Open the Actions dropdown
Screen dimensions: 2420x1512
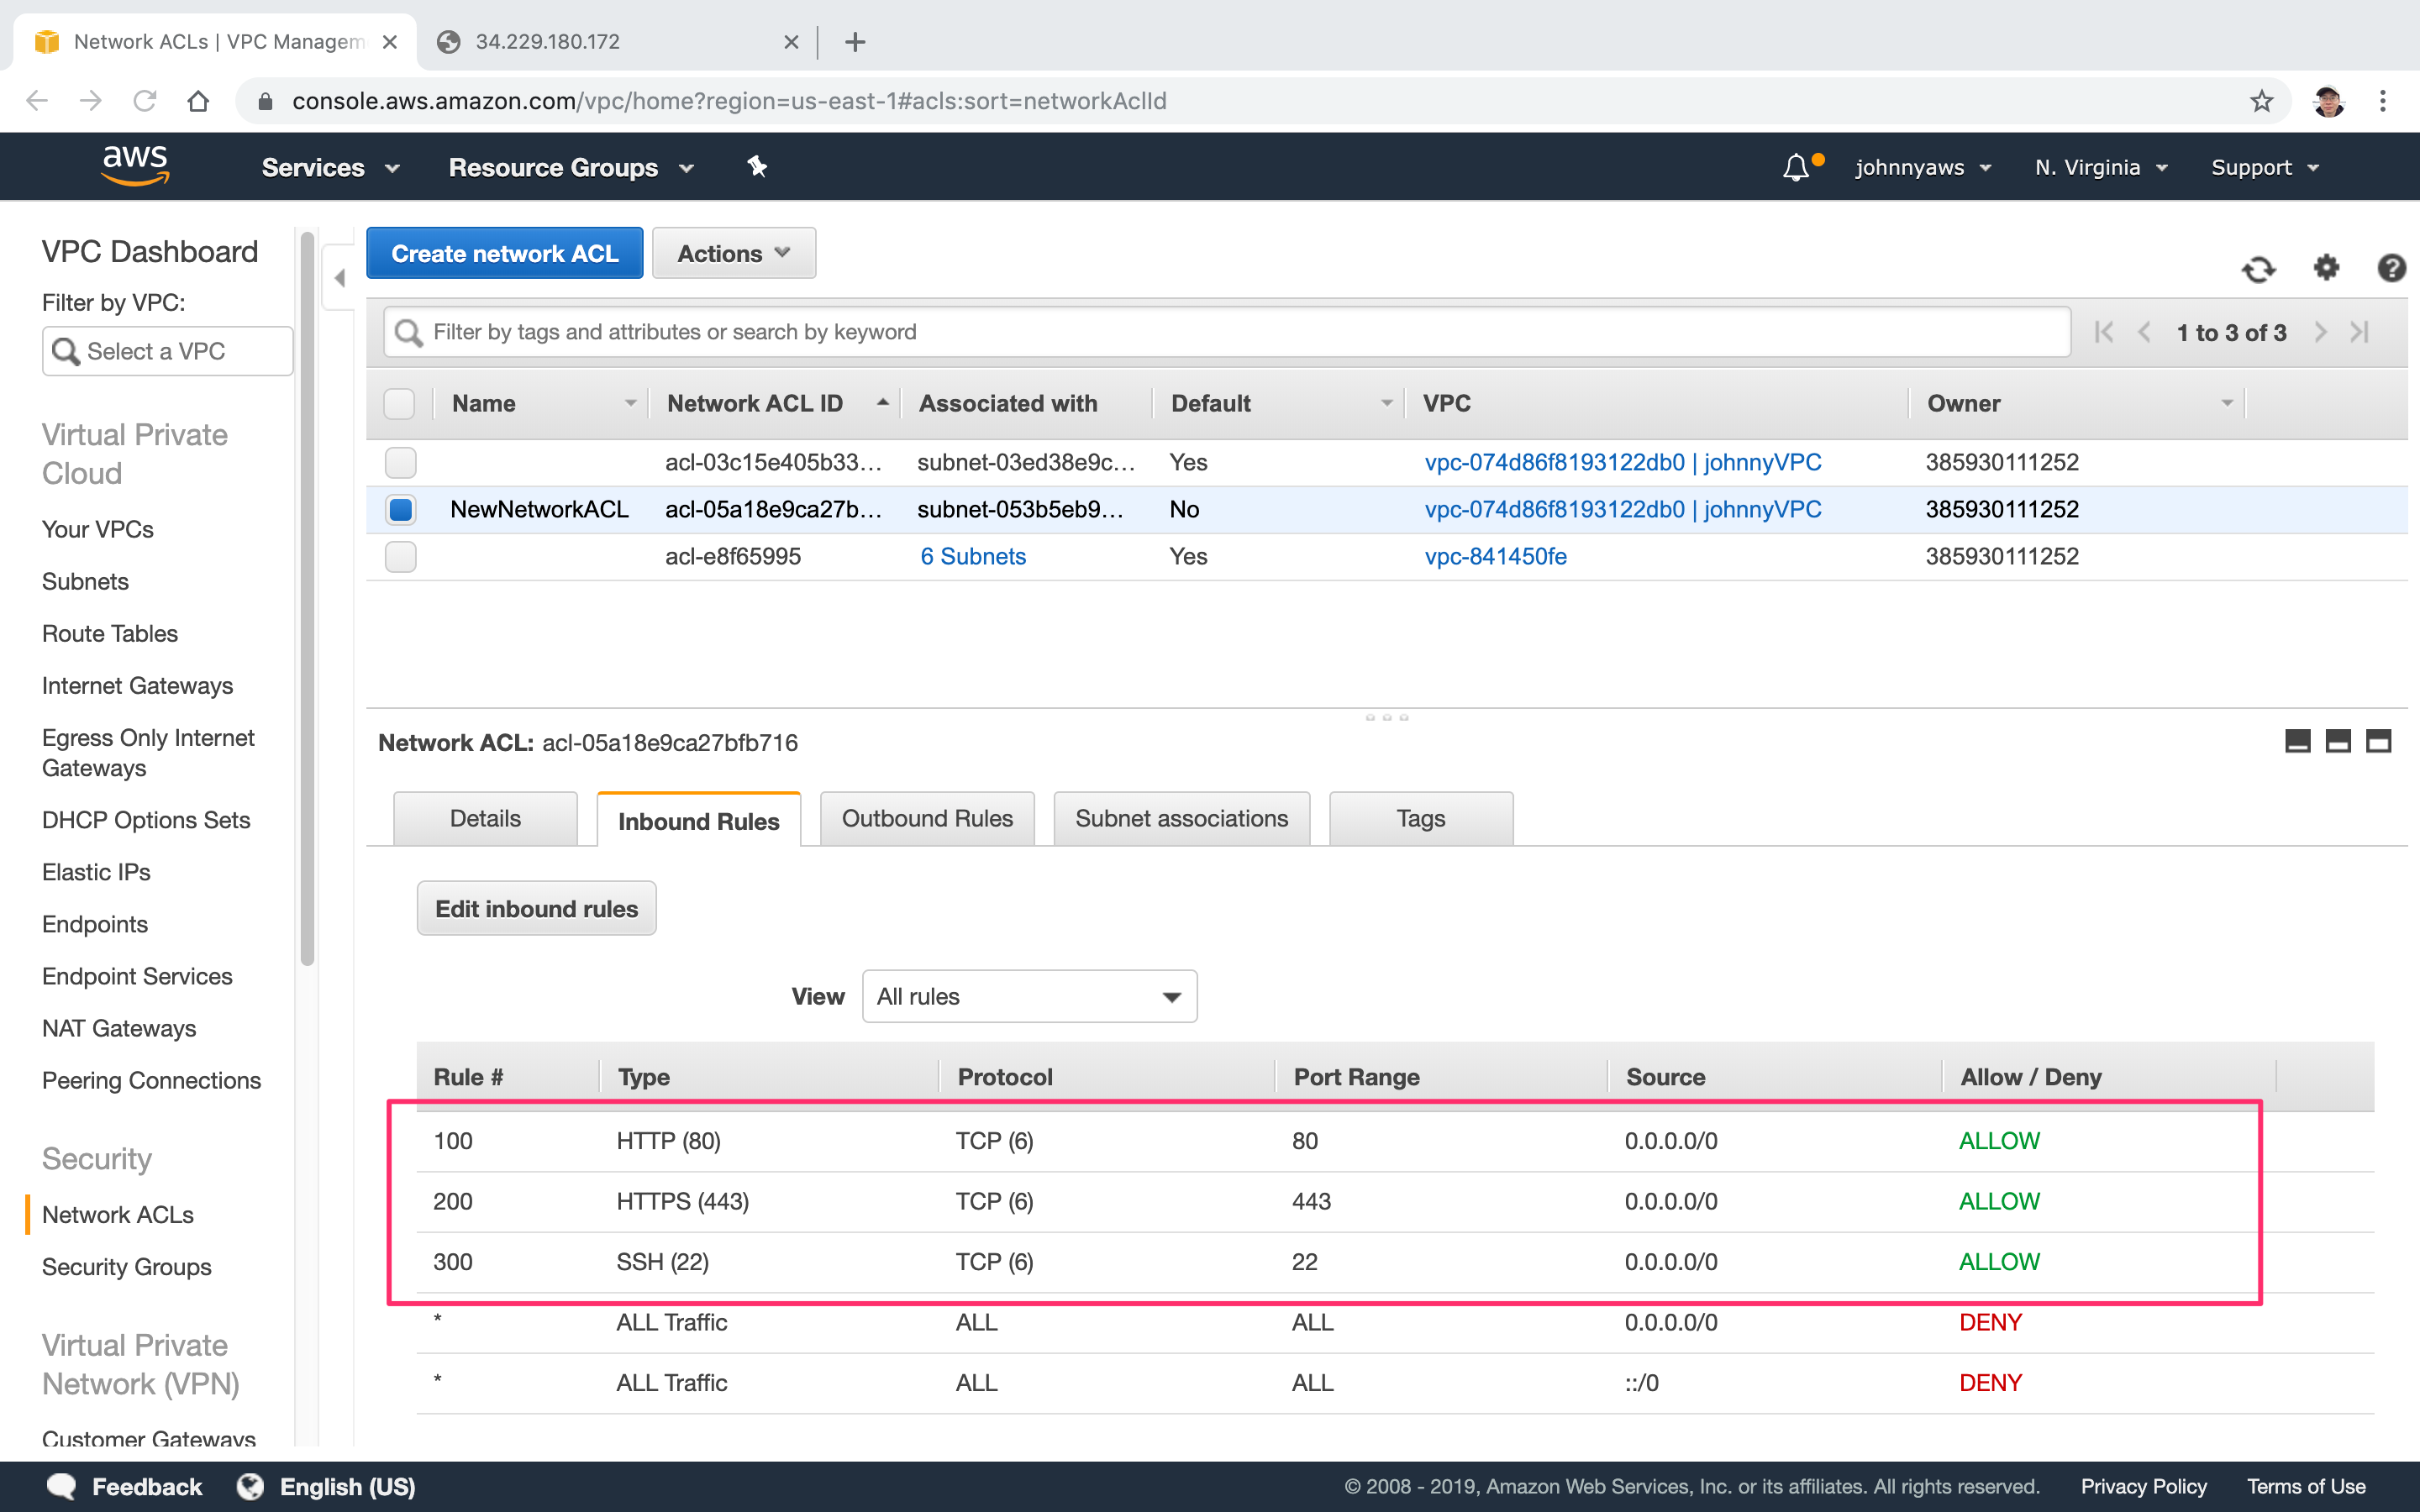click(x=734, y=253)
